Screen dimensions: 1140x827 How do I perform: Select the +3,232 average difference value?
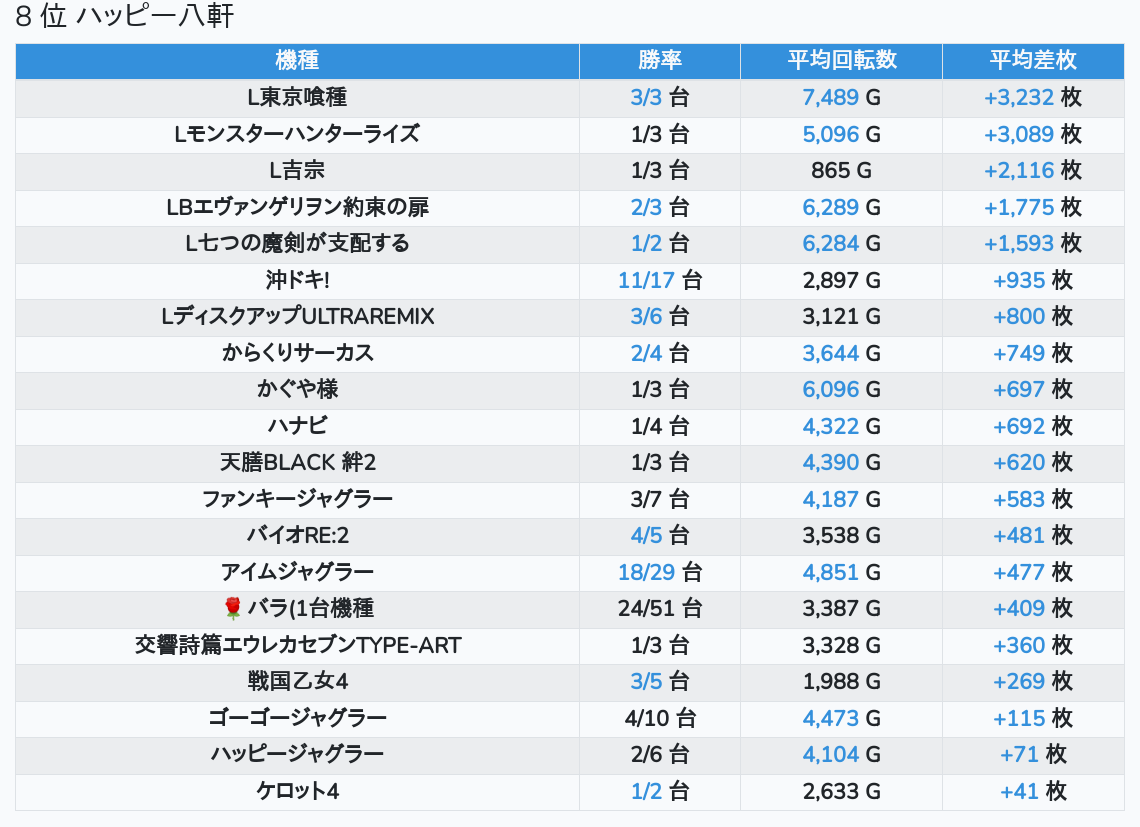(x=1019, y=97)
